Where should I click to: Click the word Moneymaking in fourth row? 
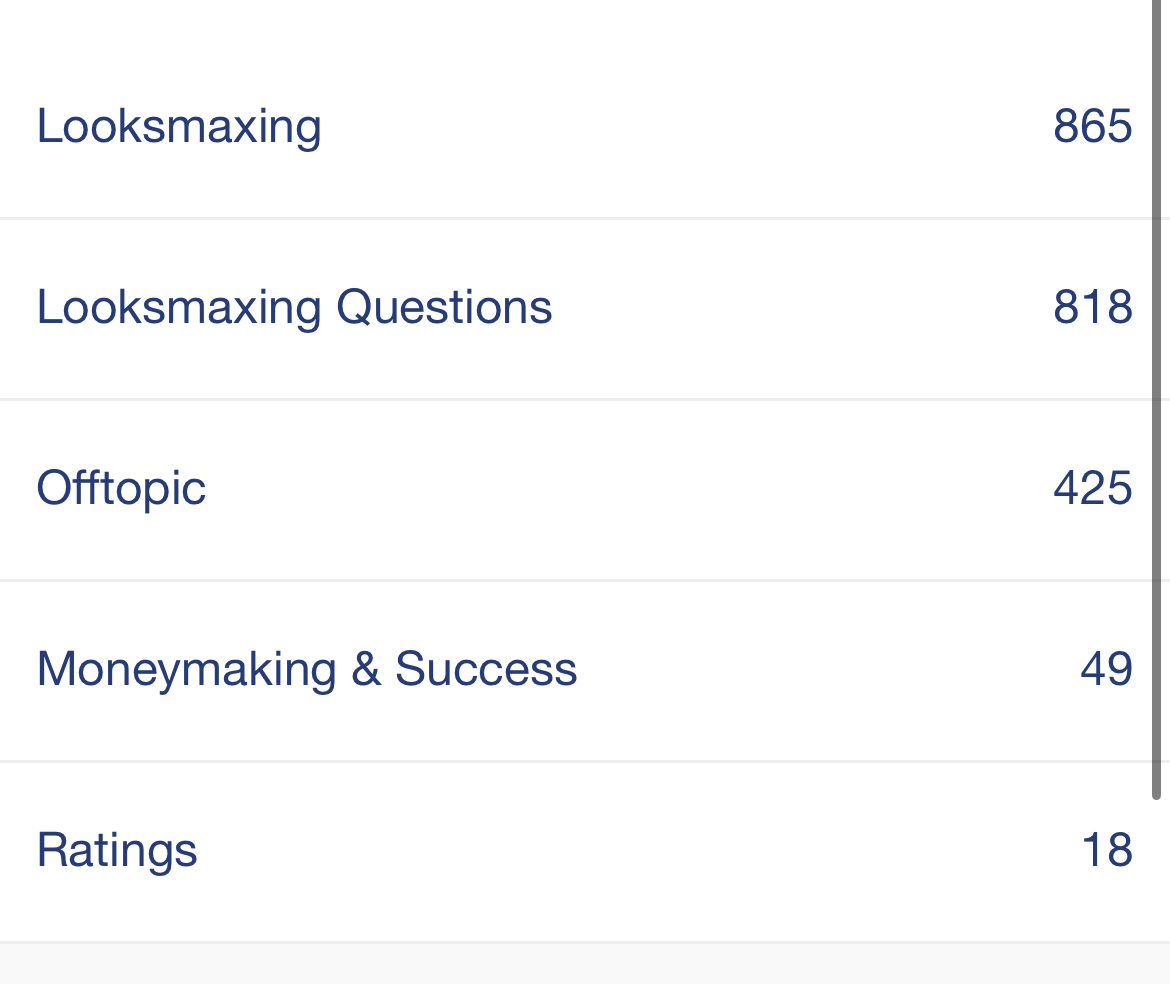(186, 669)
